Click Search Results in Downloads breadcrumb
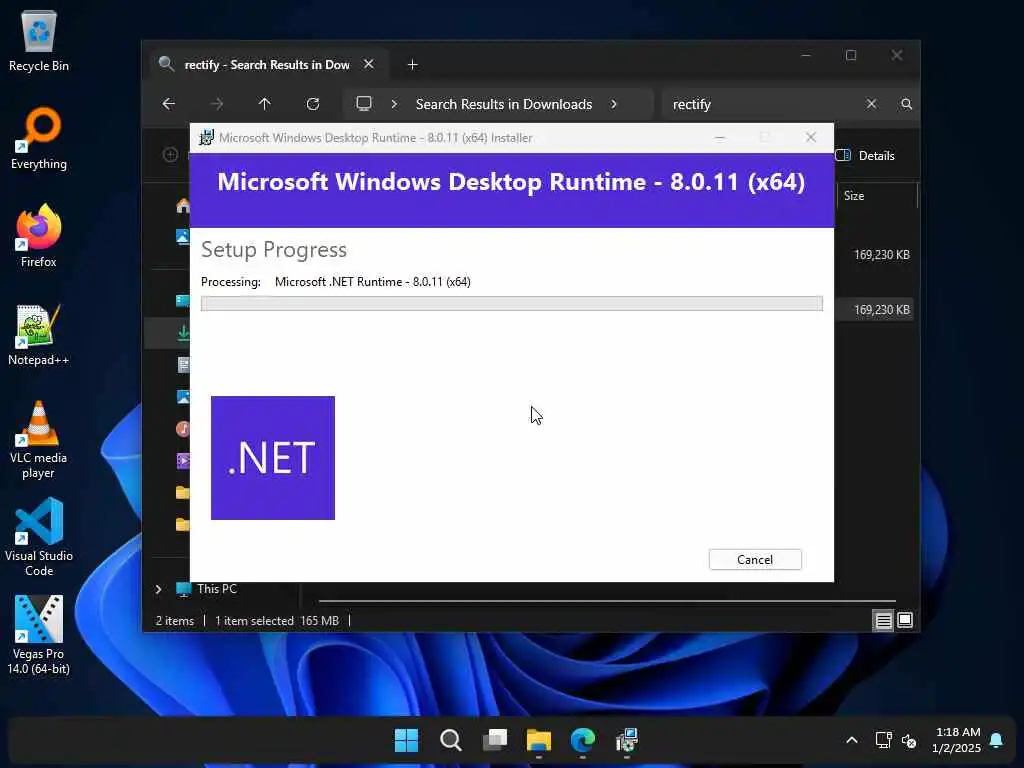This screenshot has height=768, width=1024. (504, 104)
